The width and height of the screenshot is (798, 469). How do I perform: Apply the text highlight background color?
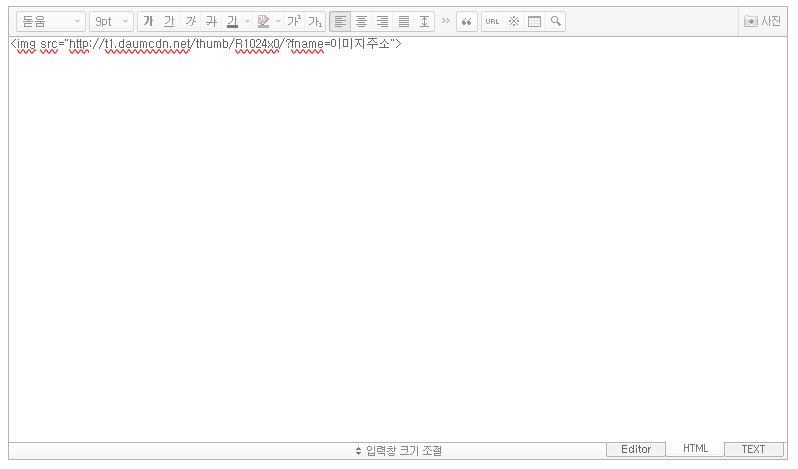(263, 21)
